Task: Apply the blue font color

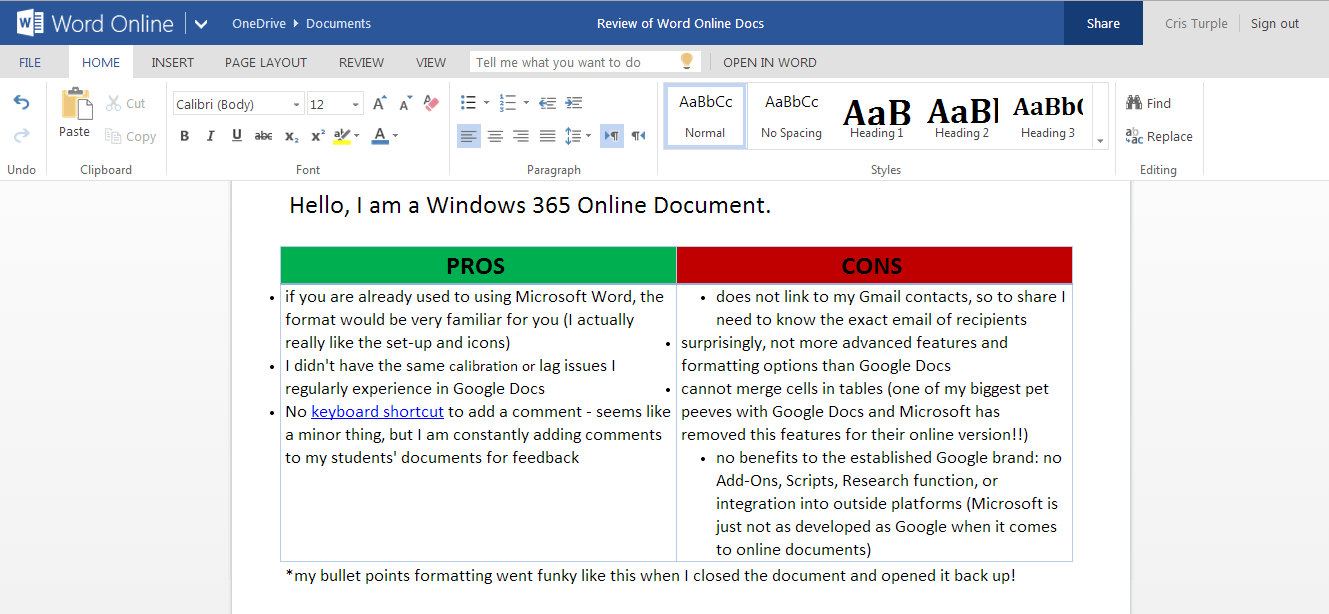Action: click(x=380, y=136)
